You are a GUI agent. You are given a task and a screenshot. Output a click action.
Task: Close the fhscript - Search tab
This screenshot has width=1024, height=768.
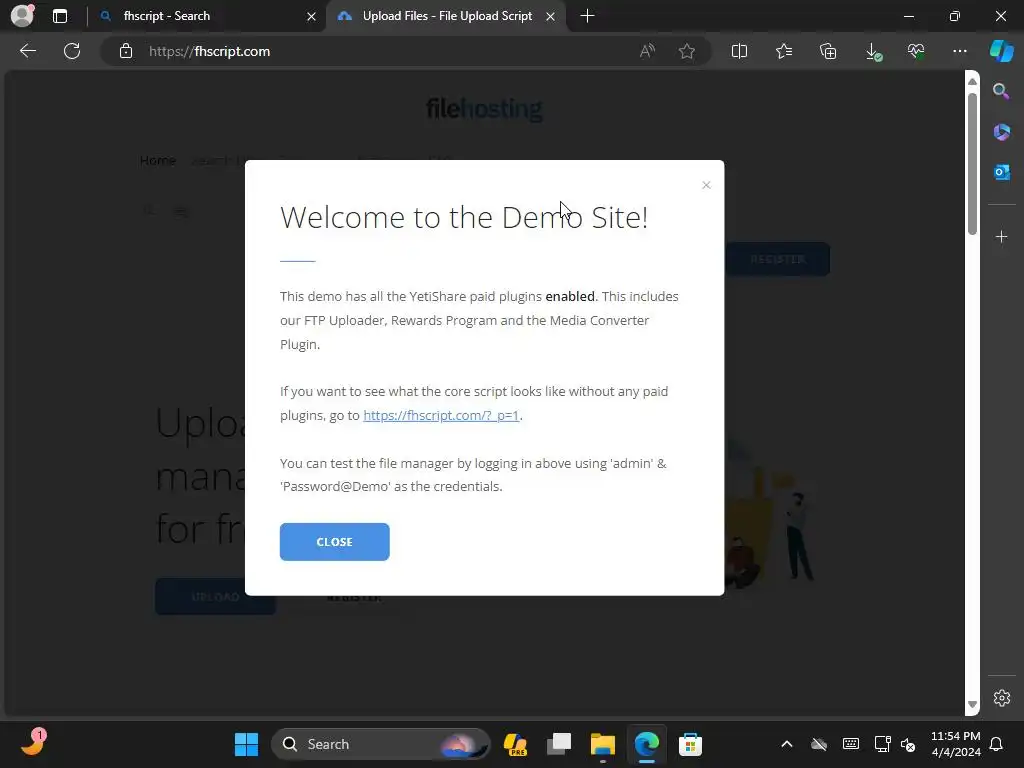coord(312,16)
